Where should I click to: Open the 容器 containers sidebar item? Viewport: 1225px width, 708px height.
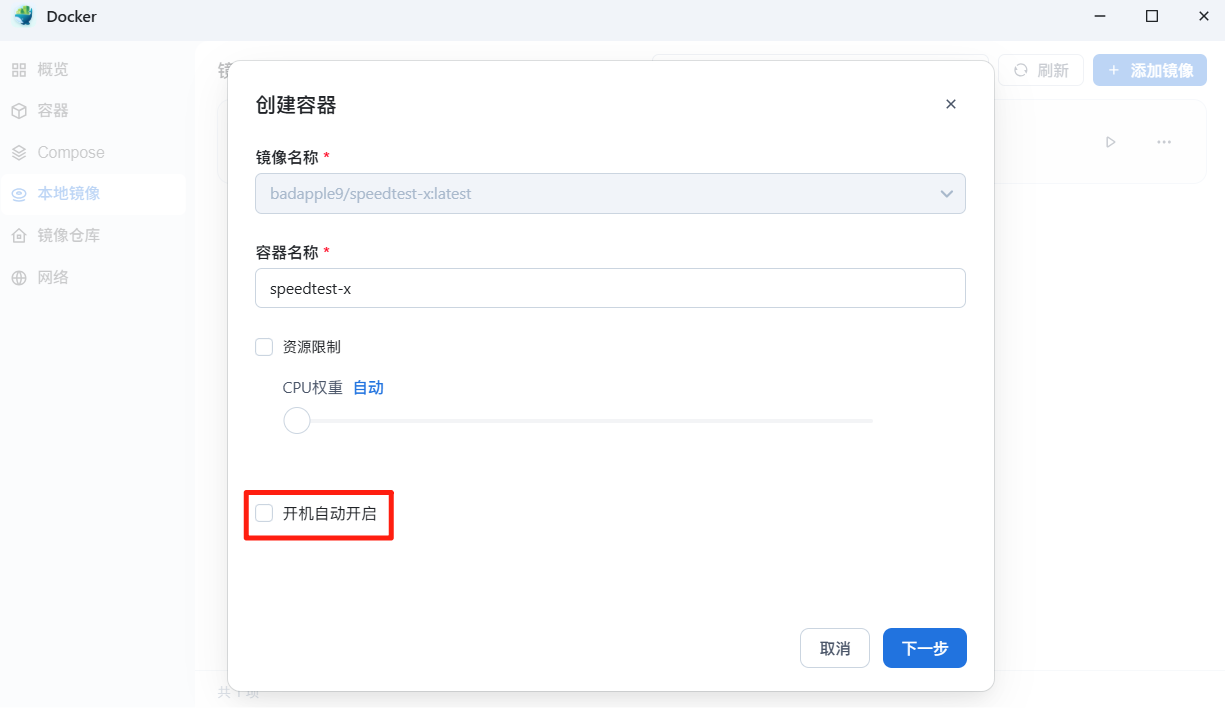pyautogui.click(x=93, y=110)
